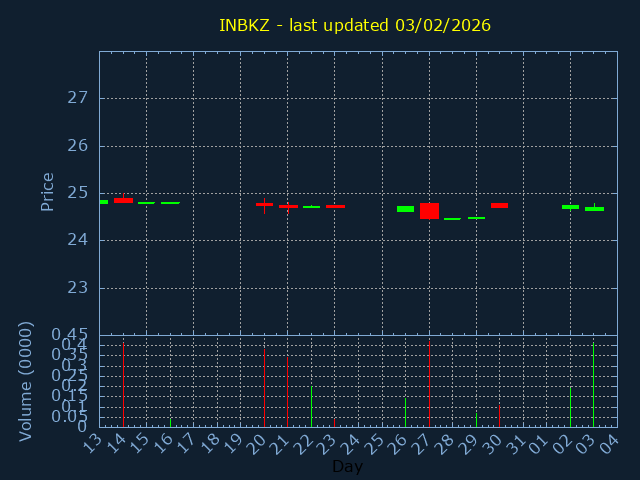Select the 25 price axis label
Screen dimensions: 640x480
78,193
